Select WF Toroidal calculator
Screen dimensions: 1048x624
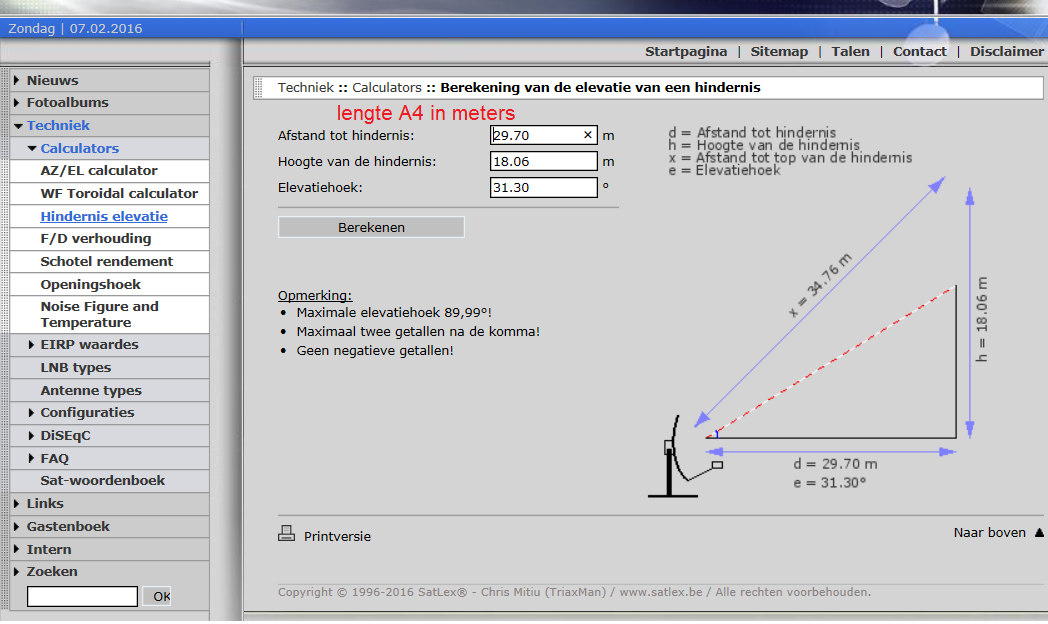(x=119, y=193)
